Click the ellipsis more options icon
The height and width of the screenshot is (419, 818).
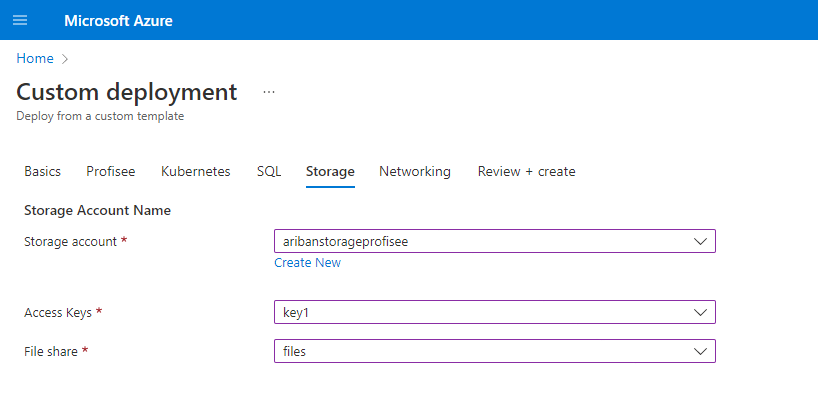[x=268, y=92]
